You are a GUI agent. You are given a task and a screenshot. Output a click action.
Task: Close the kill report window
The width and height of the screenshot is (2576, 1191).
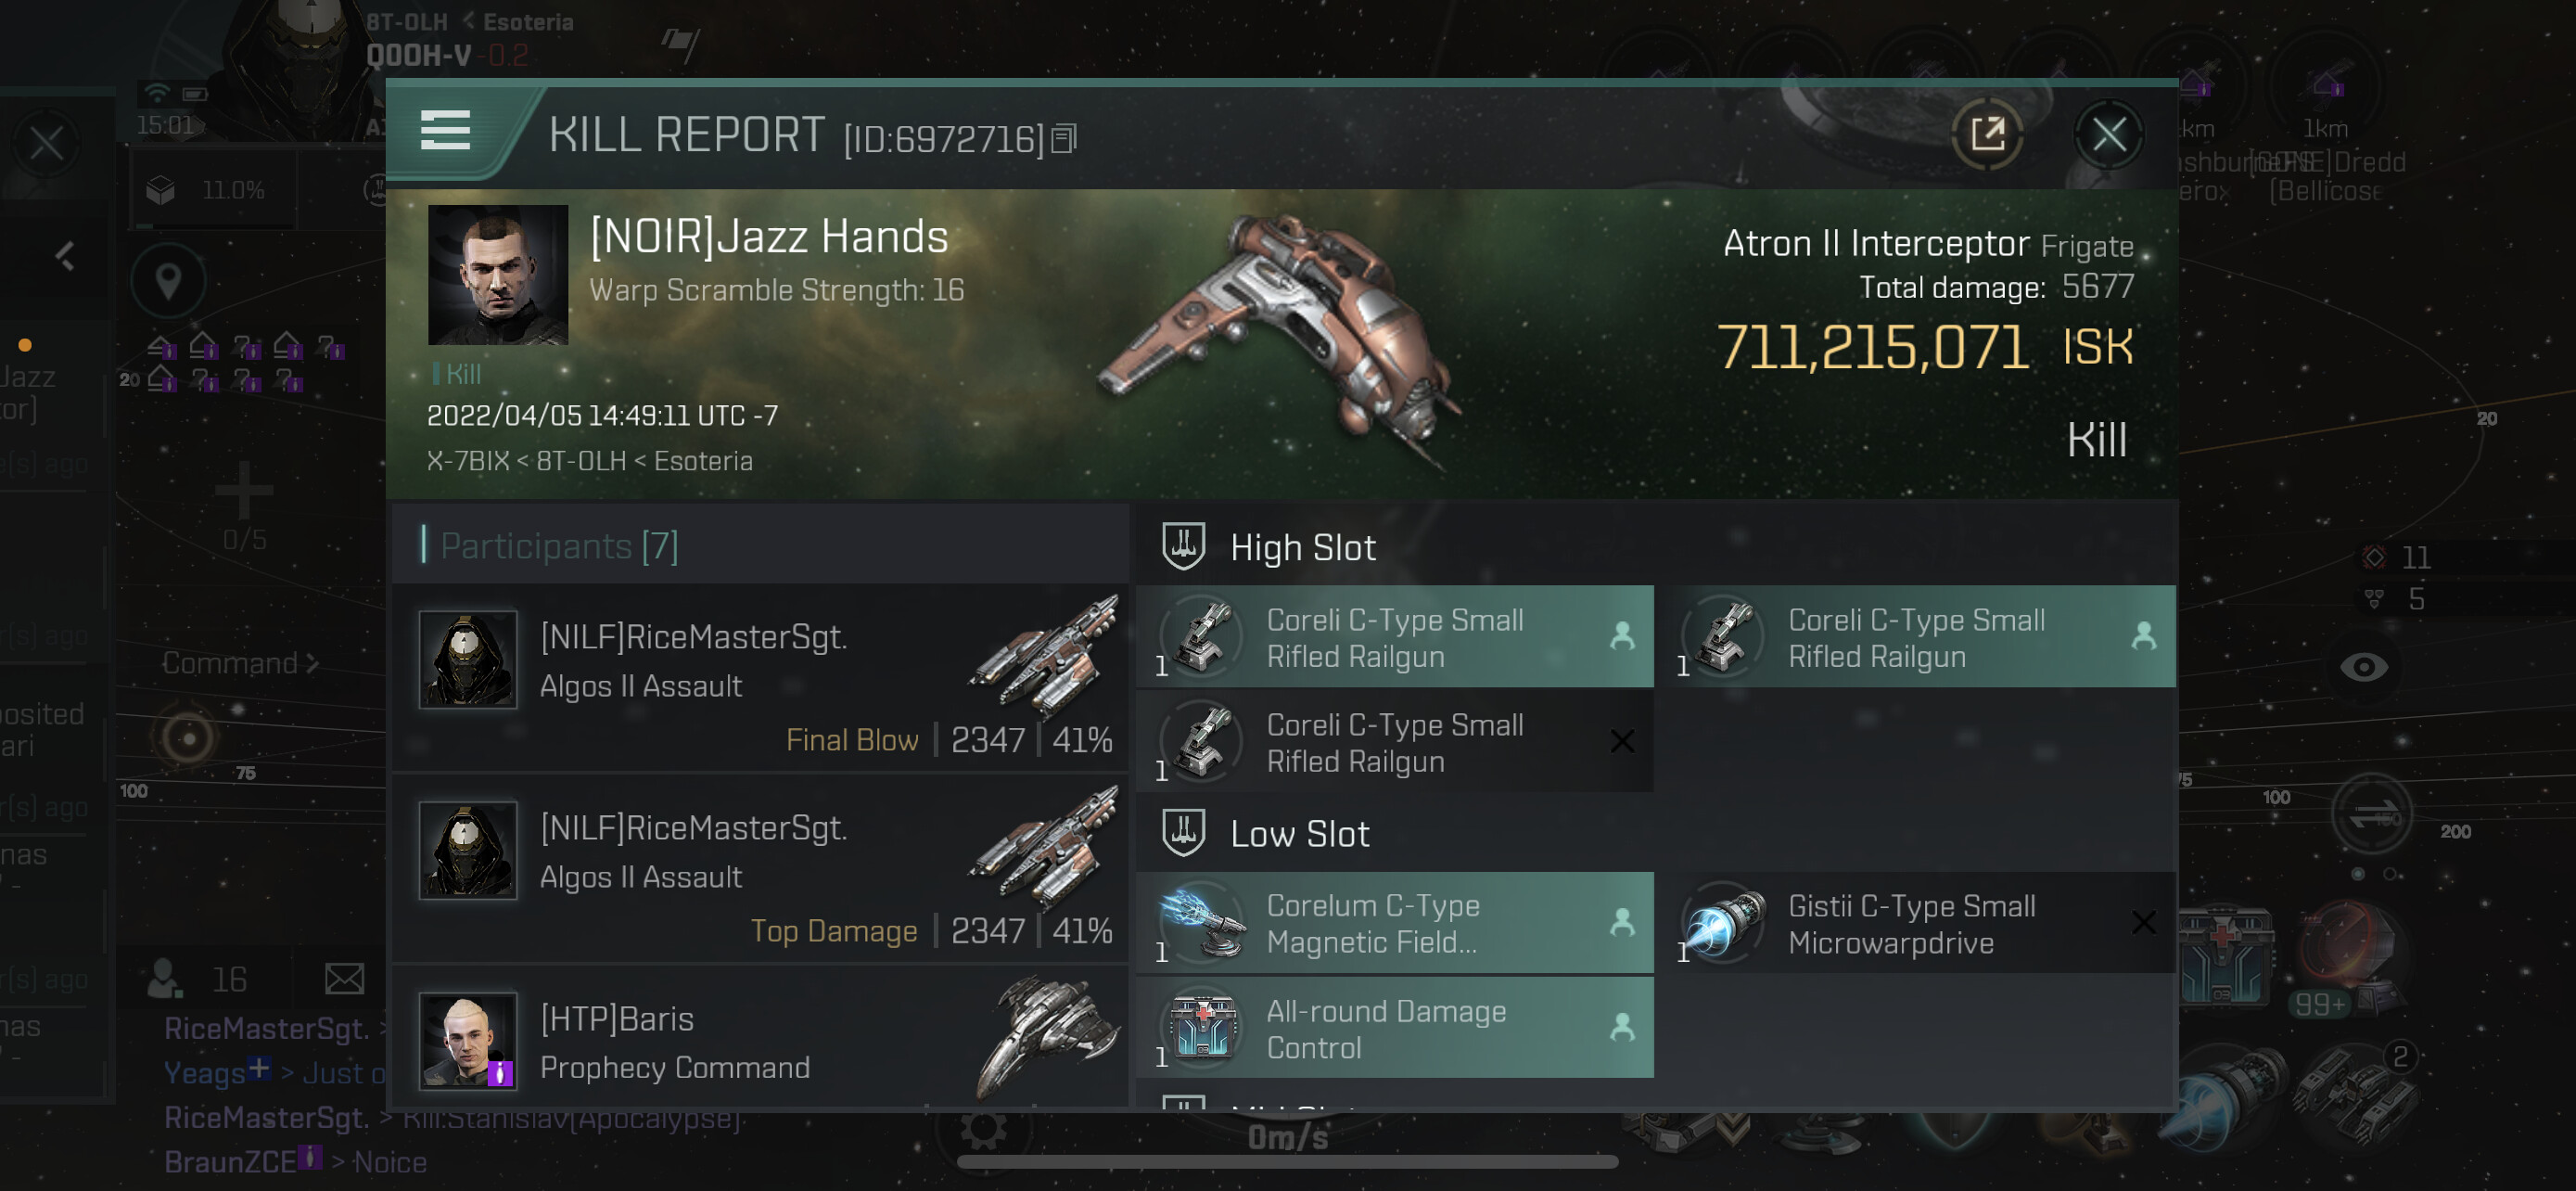point(2108,134)
